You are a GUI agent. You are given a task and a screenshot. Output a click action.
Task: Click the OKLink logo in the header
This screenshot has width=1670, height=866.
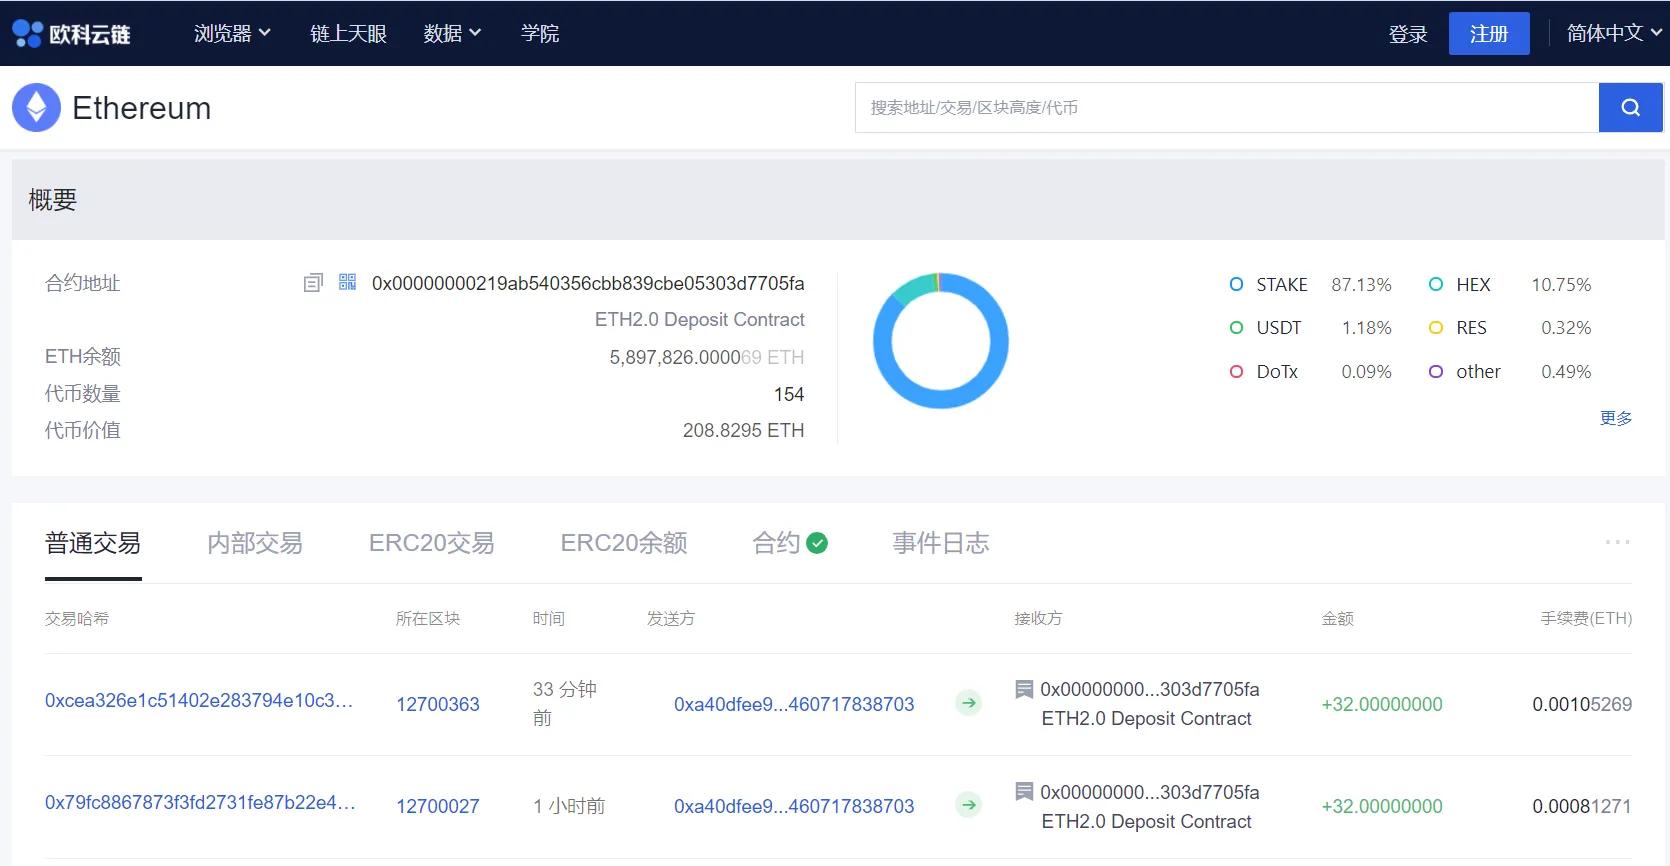click(71, 33)
